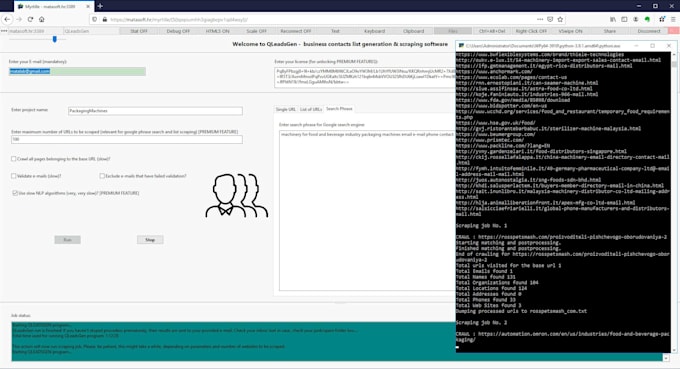Viewport: 680px width, 369px height.
Task: Click the maximum number of URLs field
Action: [127, 140]
